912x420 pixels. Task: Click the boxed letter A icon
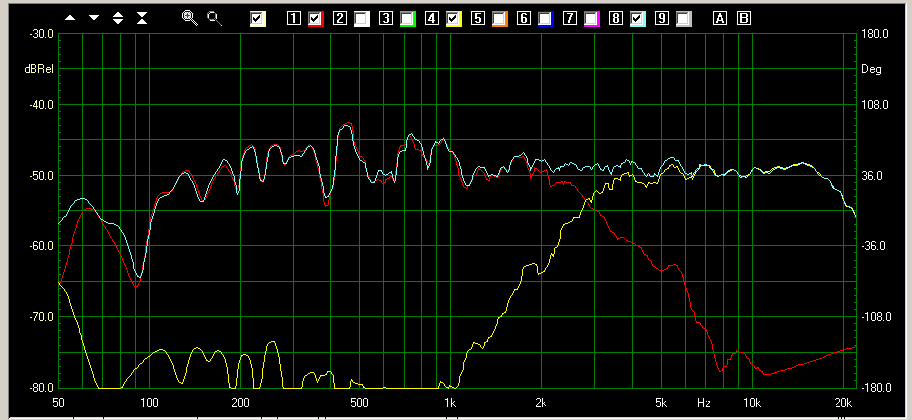(720, 18)
